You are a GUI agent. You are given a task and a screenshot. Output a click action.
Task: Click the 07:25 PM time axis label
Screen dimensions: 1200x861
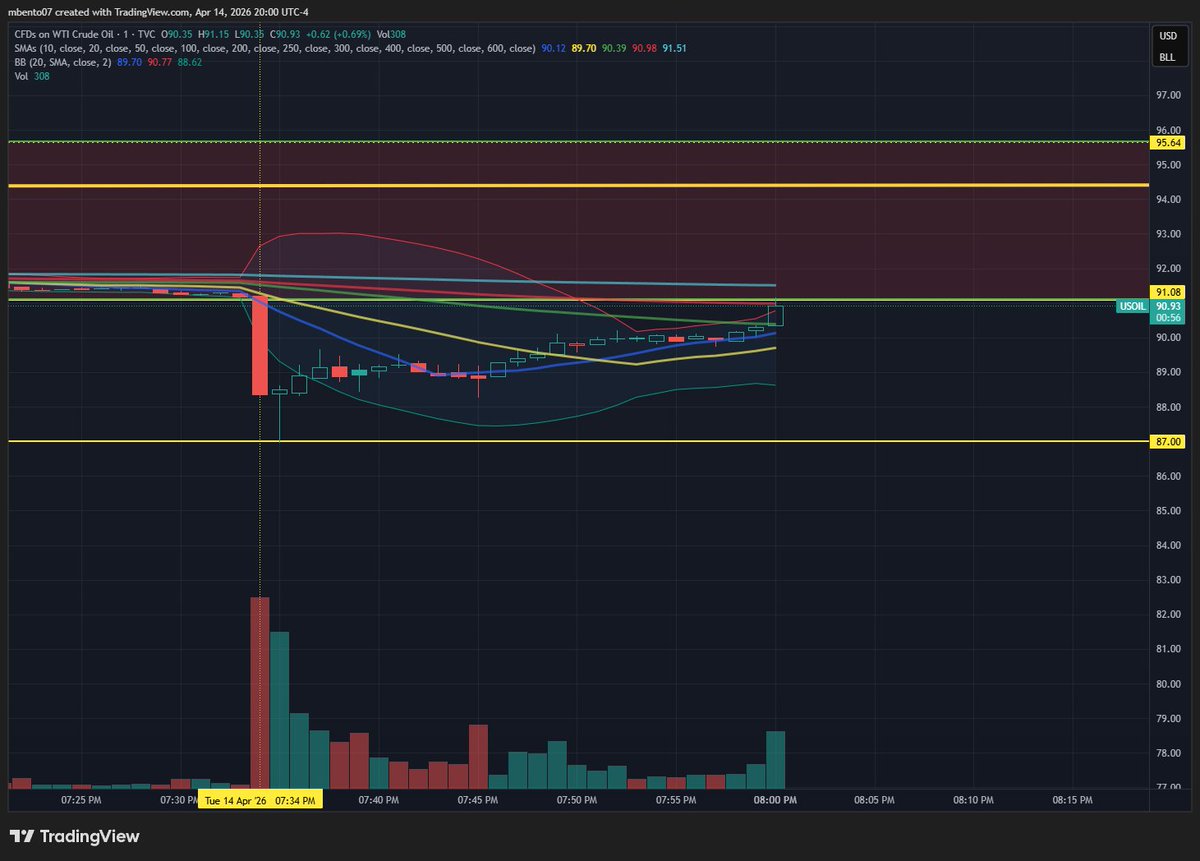click(x=80, y=801)
